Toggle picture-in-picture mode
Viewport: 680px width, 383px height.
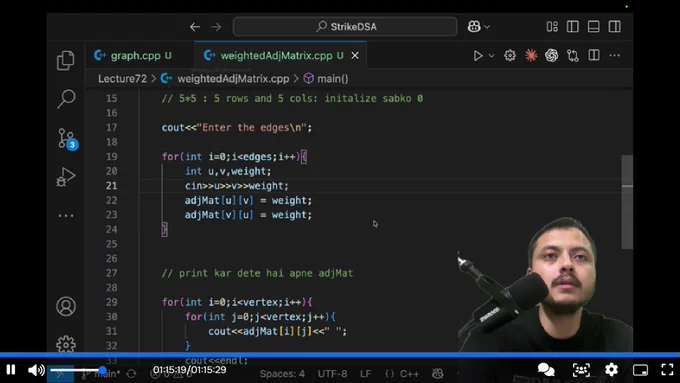640,370
